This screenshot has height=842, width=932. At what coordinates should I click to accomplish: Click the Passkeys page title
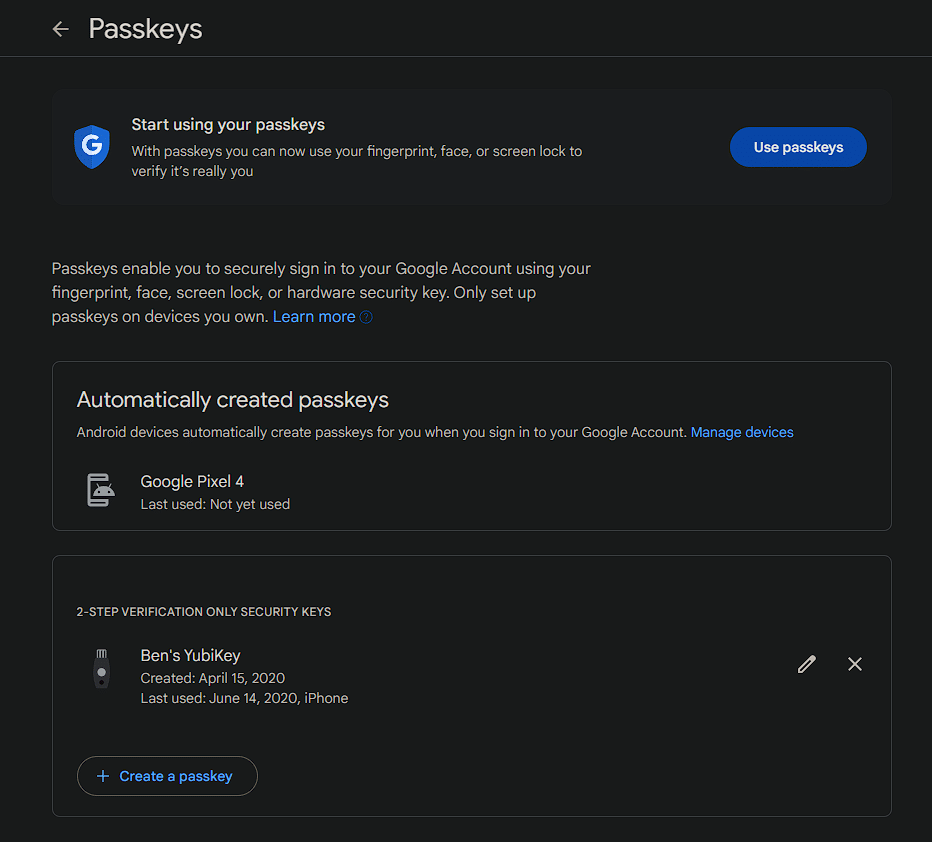[x=146, y=29]
